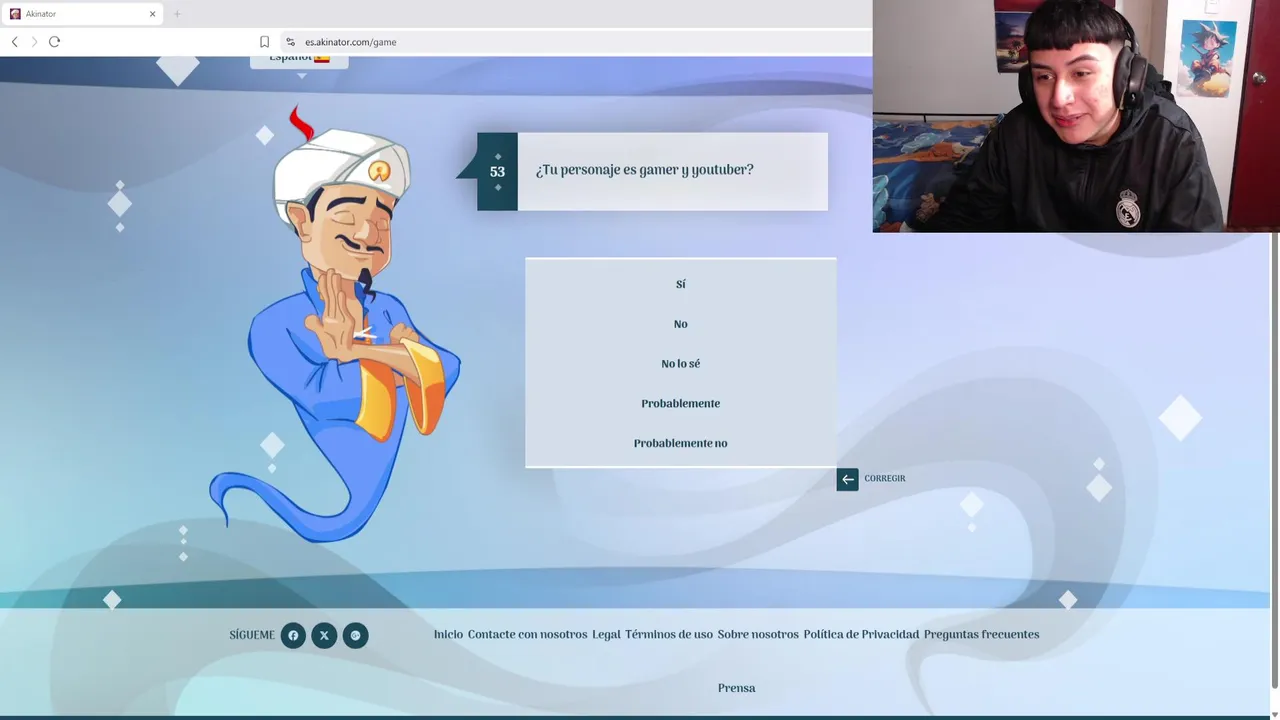Pick the 'Probablemente no' answer
The image size is (1280, 720).
pyautogui.click(x=680, y=443)
